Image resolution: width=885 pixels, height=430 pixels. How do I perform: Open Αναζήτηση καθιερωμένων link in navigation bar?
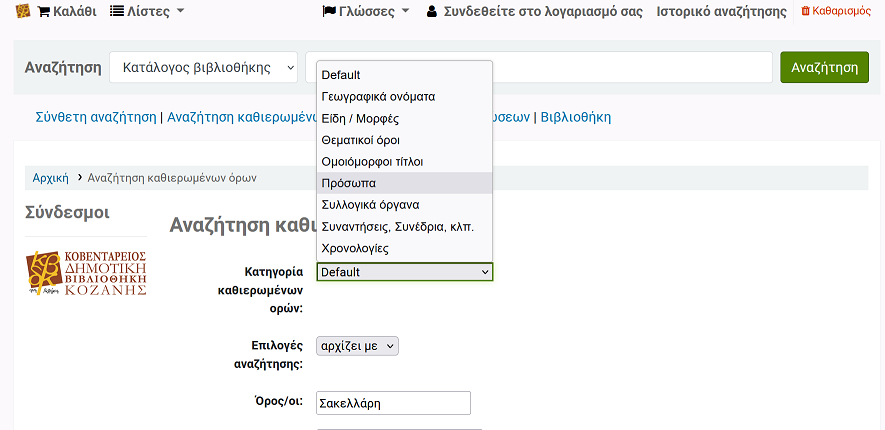(x=242, y=117)
